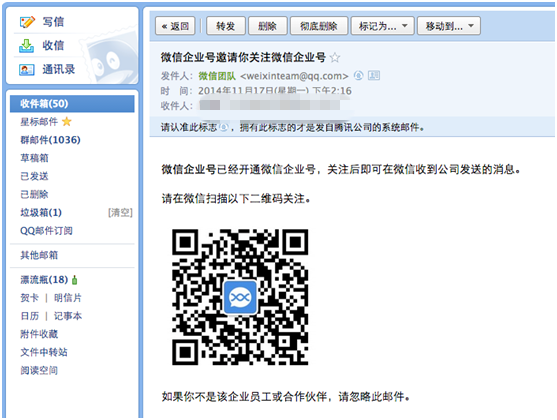Select the 收件箱(50) inbox folder
The height and width of the screenshot is (420, 557).
(72, 104)
